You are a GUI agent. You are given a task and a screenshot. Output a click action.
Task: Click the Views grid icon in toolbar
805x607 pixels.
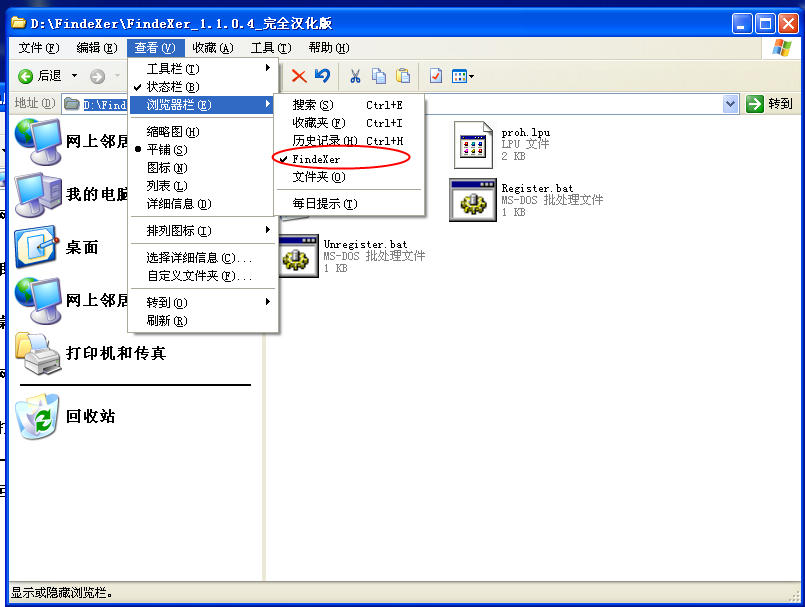coord(459,77)
